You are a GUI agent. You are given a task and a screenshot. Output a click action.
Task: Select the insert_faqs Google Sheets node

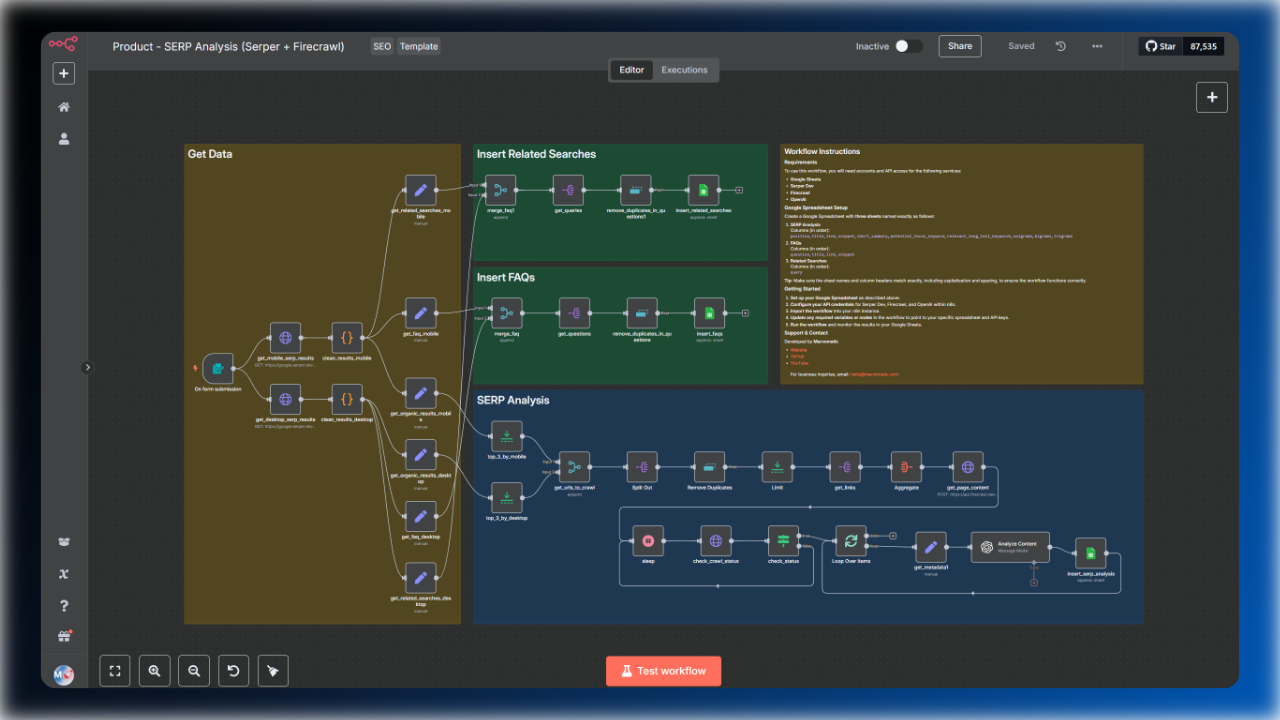[x=710, y=313]
